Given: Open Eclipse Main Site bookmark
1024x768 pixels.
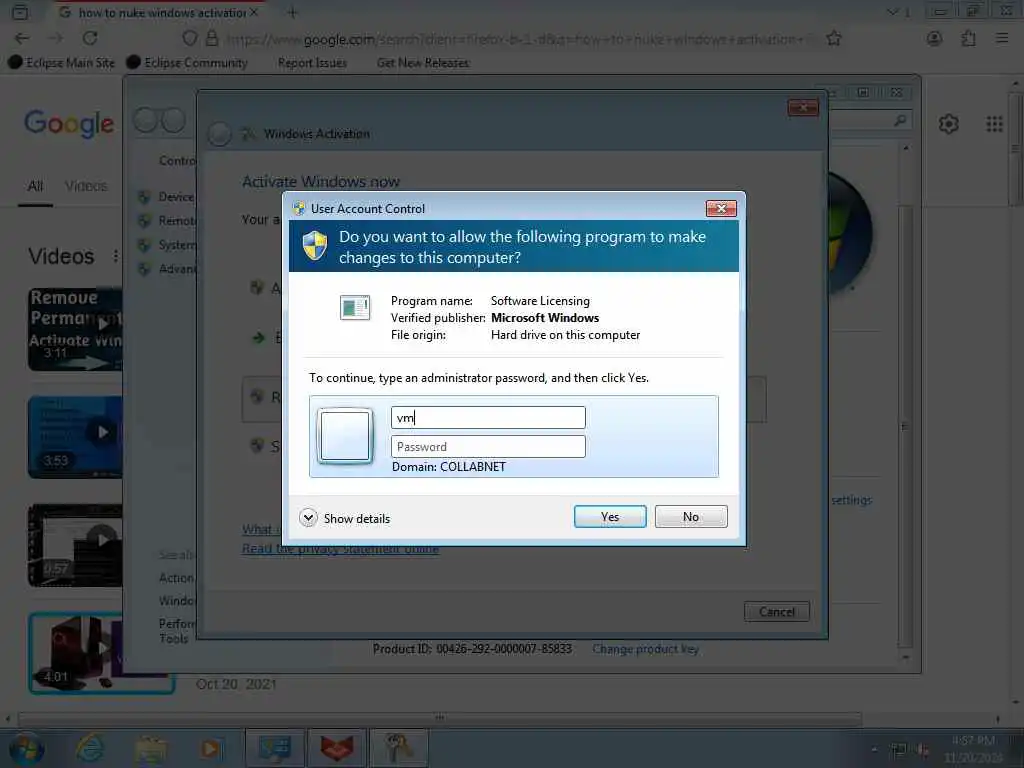Looking at the screenshot, I should [x=62, y=63].
